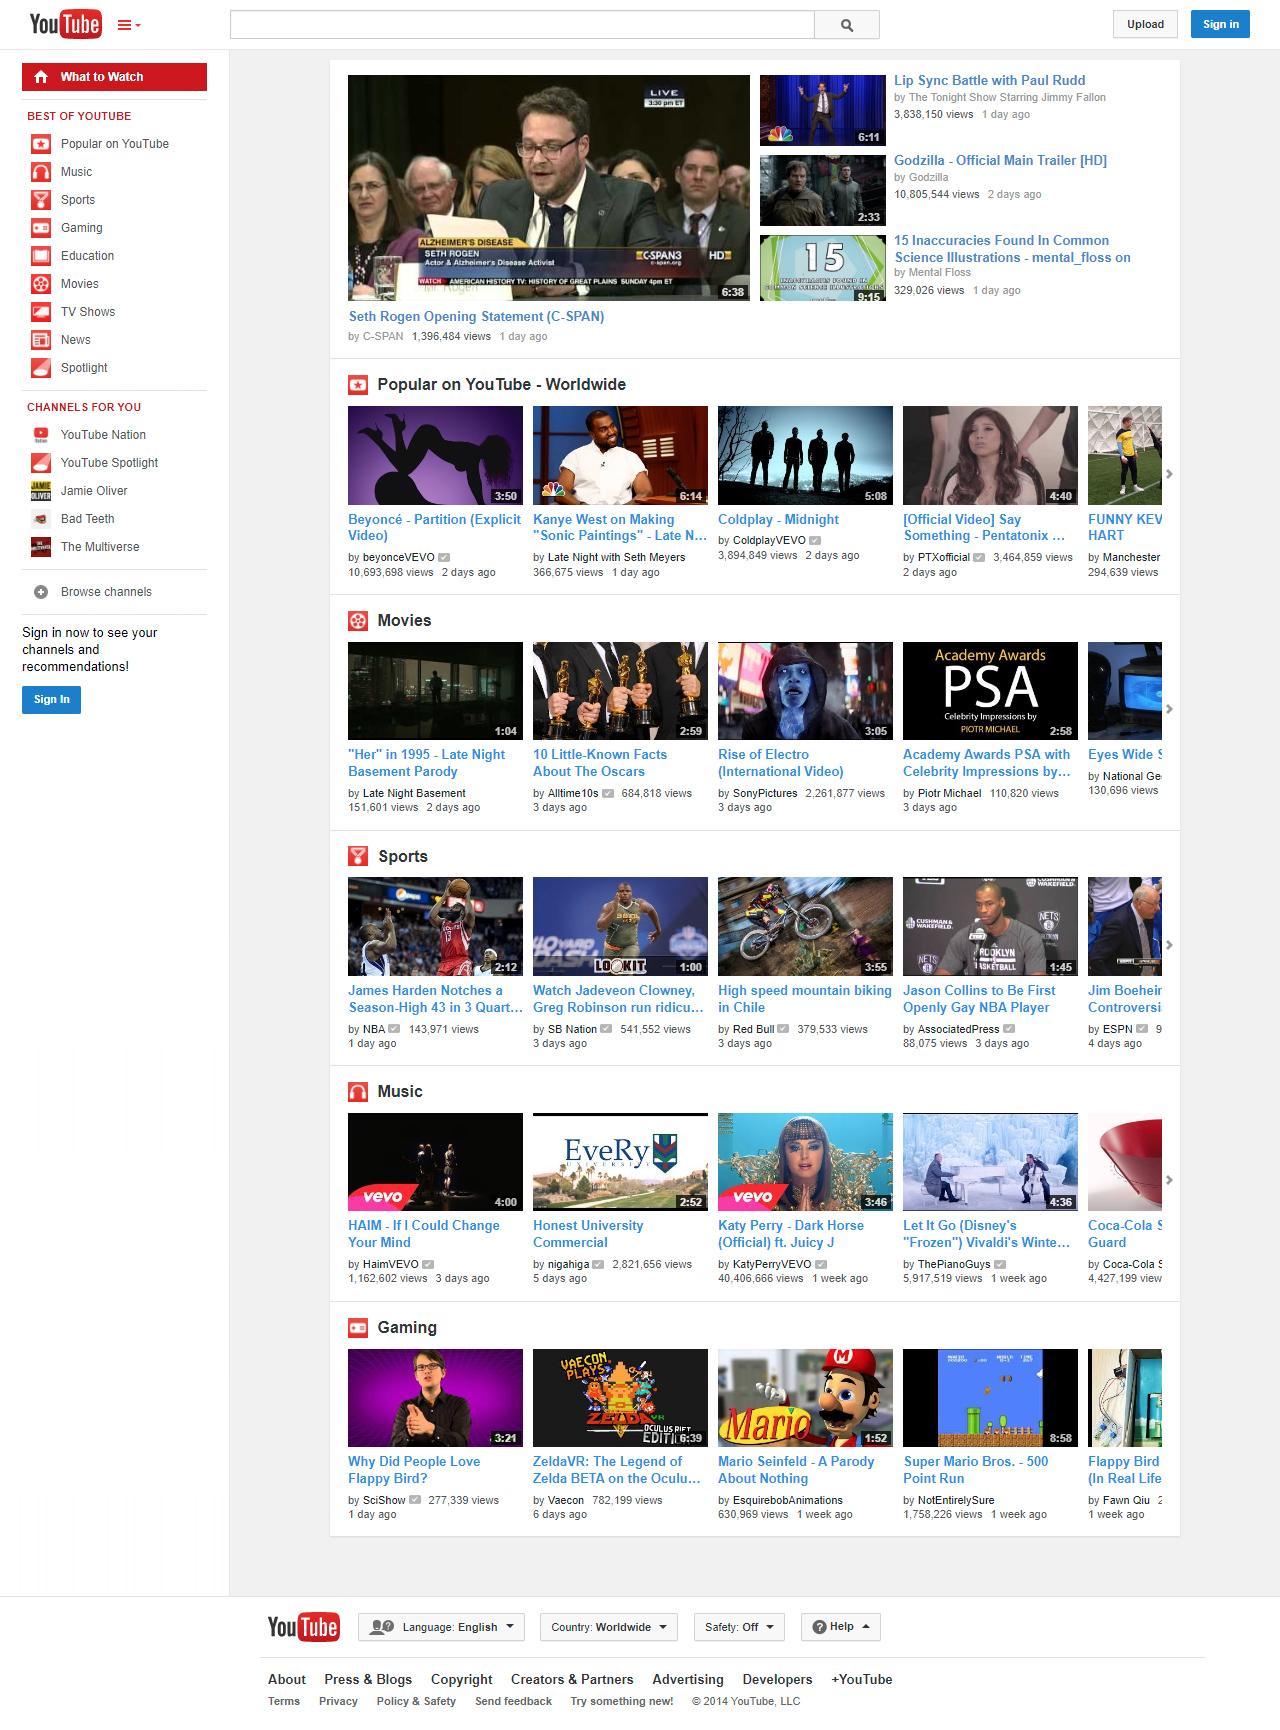Open the Country: Worldwide dropdown
The image size is (1280, 1730).
click(x=608, y=1627)
